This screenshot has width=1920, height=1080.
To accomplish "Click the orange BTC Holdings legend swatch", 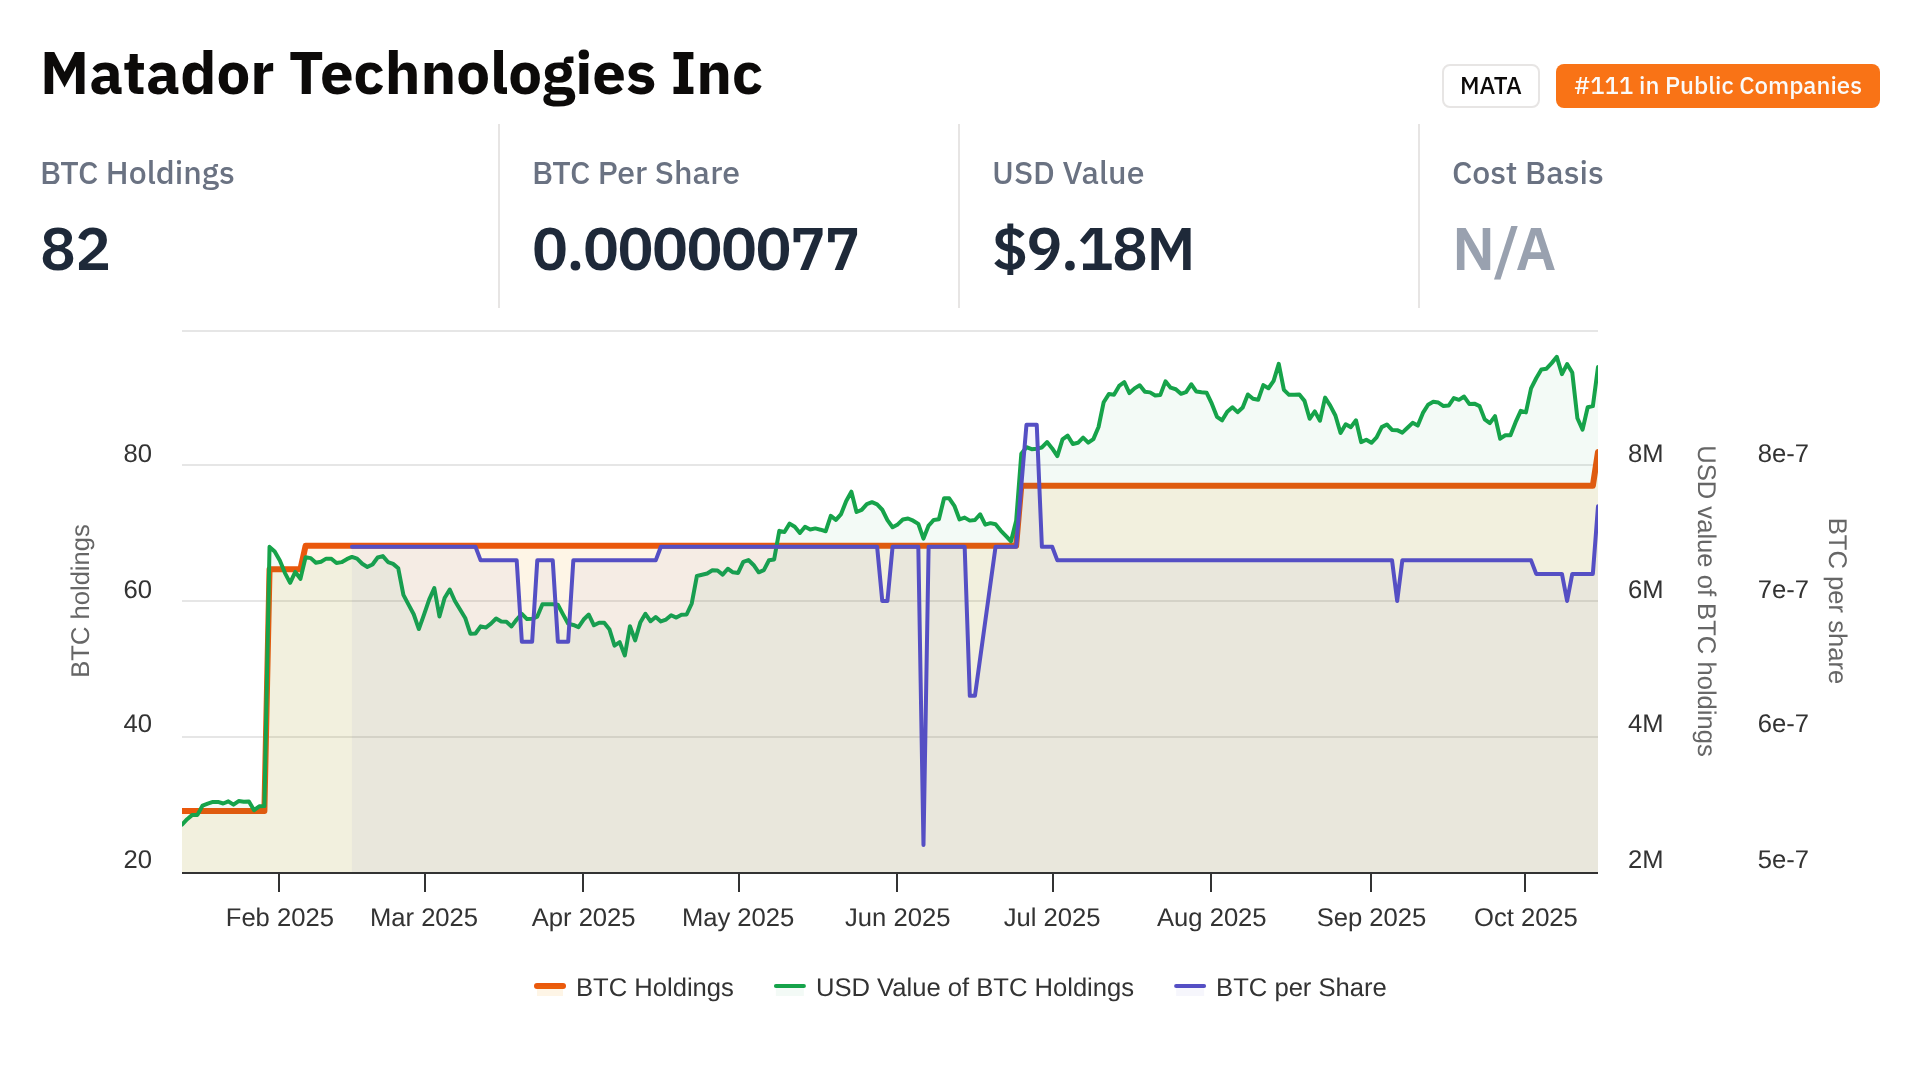I will [550, 987].
